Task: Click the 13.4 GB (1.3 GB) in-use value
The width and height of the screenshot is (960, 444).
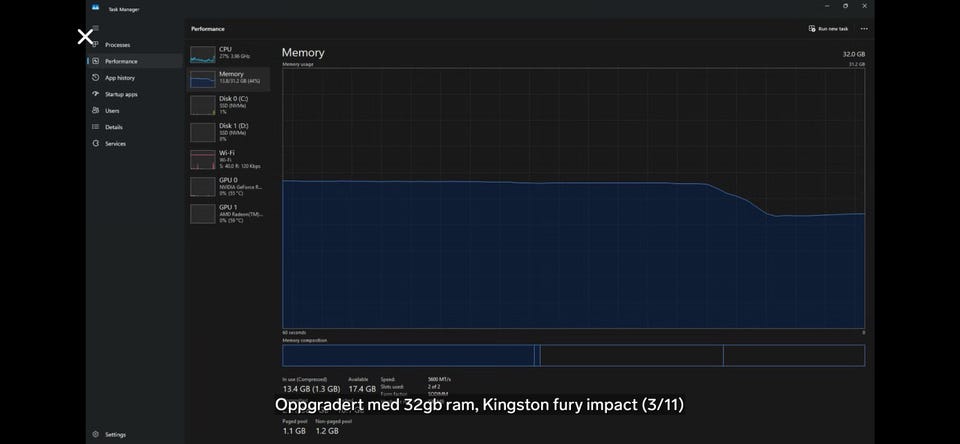Action: (x=311, y=389)
